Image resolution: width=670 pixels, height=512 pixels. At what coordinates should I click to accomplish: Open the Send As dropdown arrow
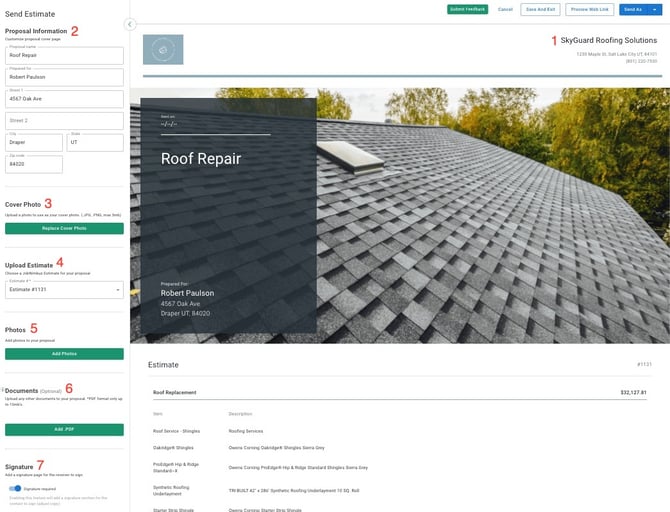pyautogui.click(x=654, y=9)
